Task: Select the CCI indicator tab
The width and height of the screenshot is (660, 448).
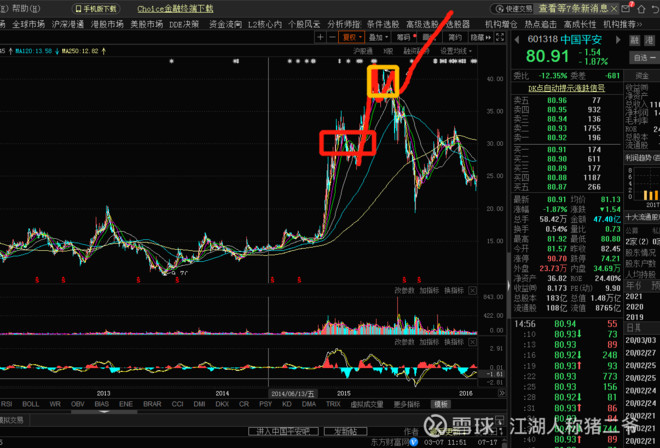Action: click(x=177, y=404)
